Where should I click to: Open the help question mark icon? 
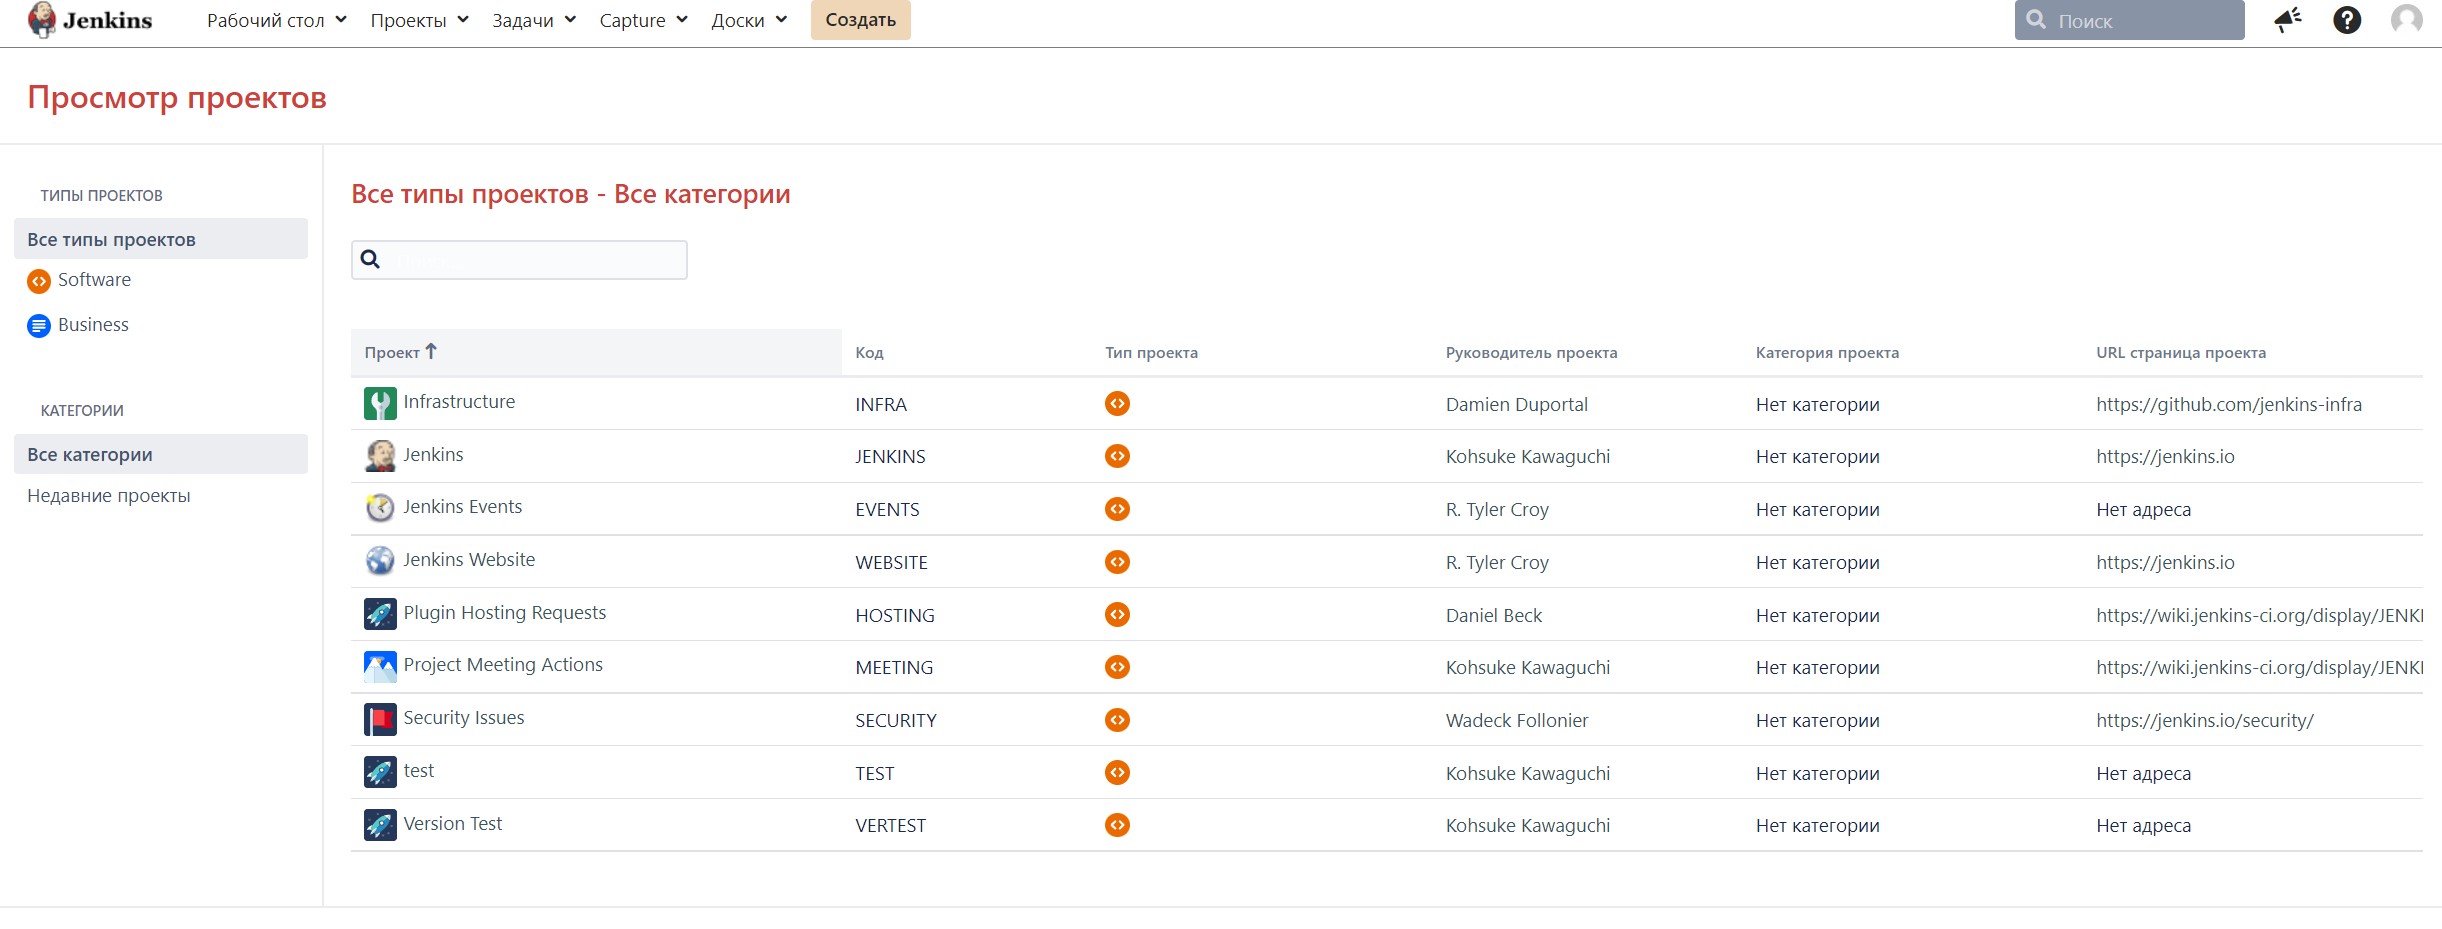[x=2347, y=20]
